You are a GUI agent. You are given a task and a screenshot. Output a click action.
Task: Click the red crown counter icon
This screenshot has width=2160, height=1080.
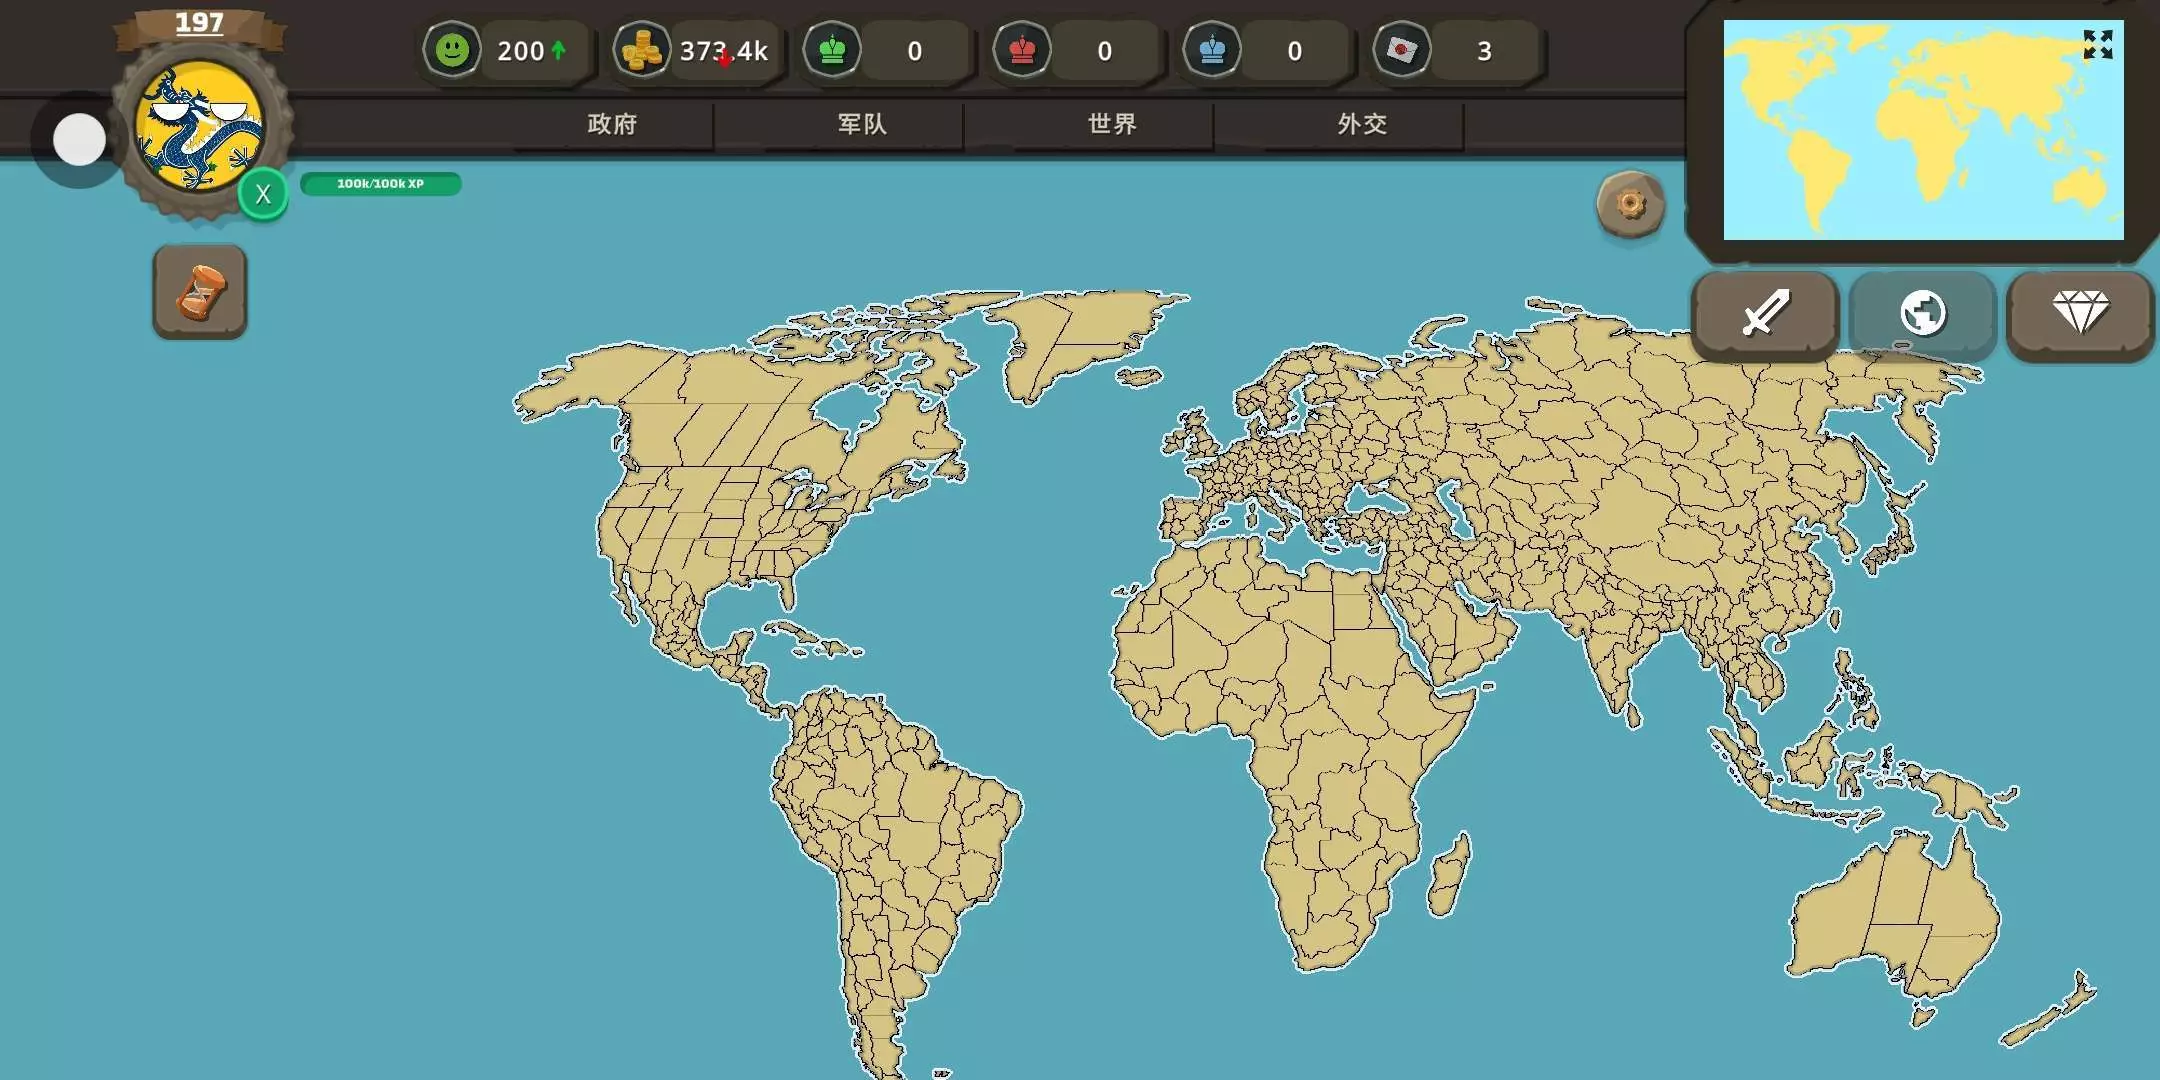(x=1022, y=50)
